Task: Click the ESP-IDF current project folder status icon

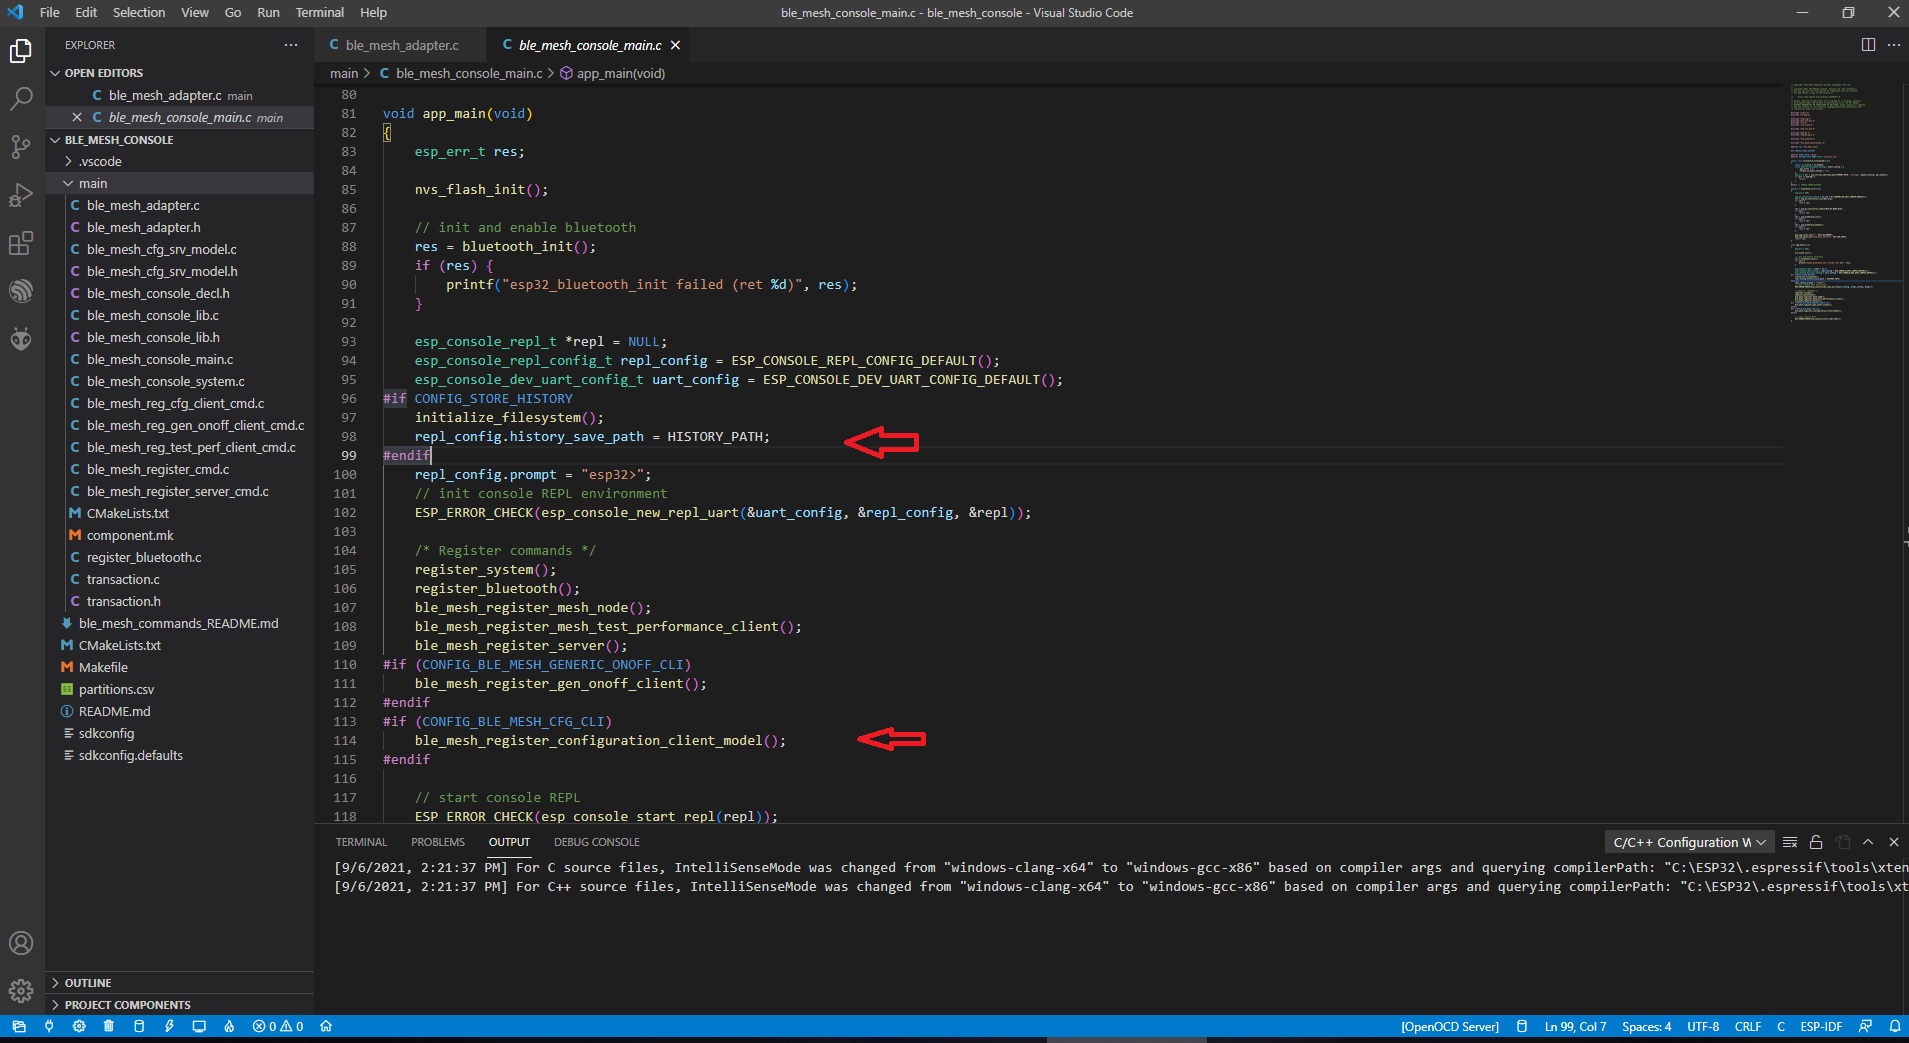Action: click(19, 1026)
